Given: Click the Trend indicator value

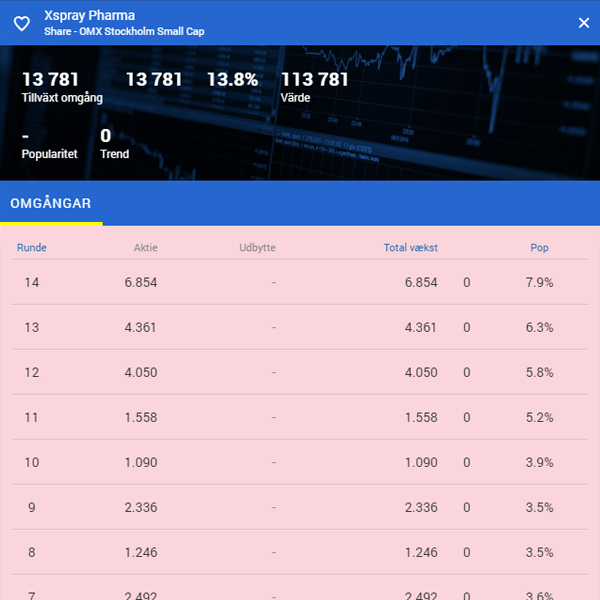Looking at the screenshot, I should pyautogui.click(x=106, y=137).
